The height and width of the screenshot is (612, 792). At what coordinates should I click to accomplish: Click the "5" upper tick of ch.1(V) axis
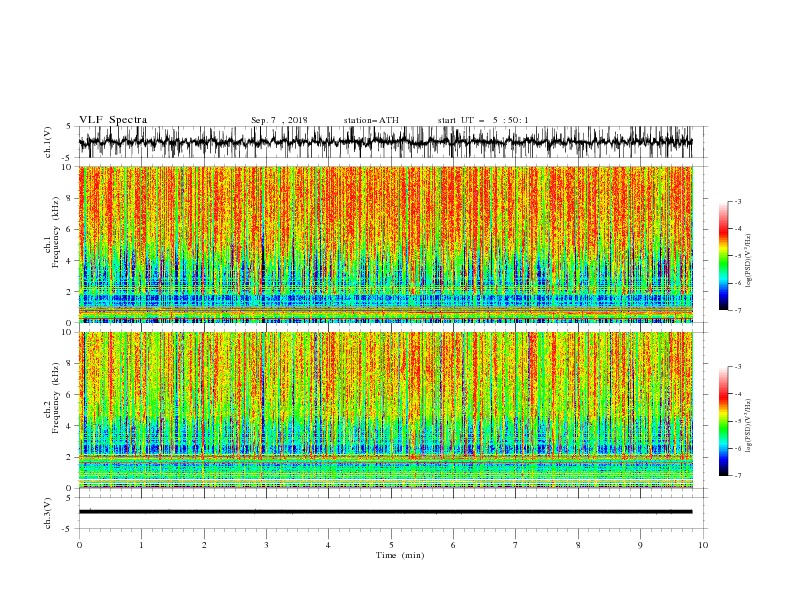pos(69,126)
